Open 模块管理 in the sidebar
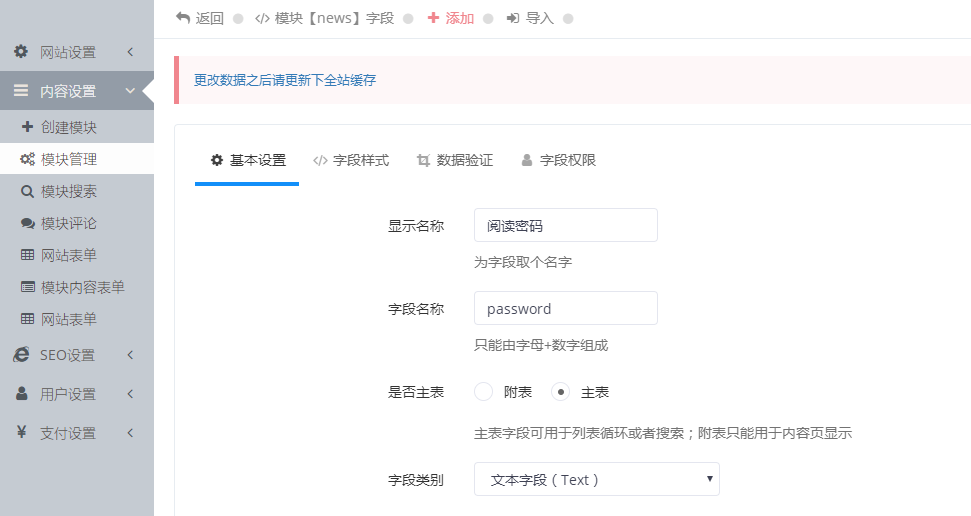The width and height of the screenshot is (971, 516). click(x=77, y=159)
